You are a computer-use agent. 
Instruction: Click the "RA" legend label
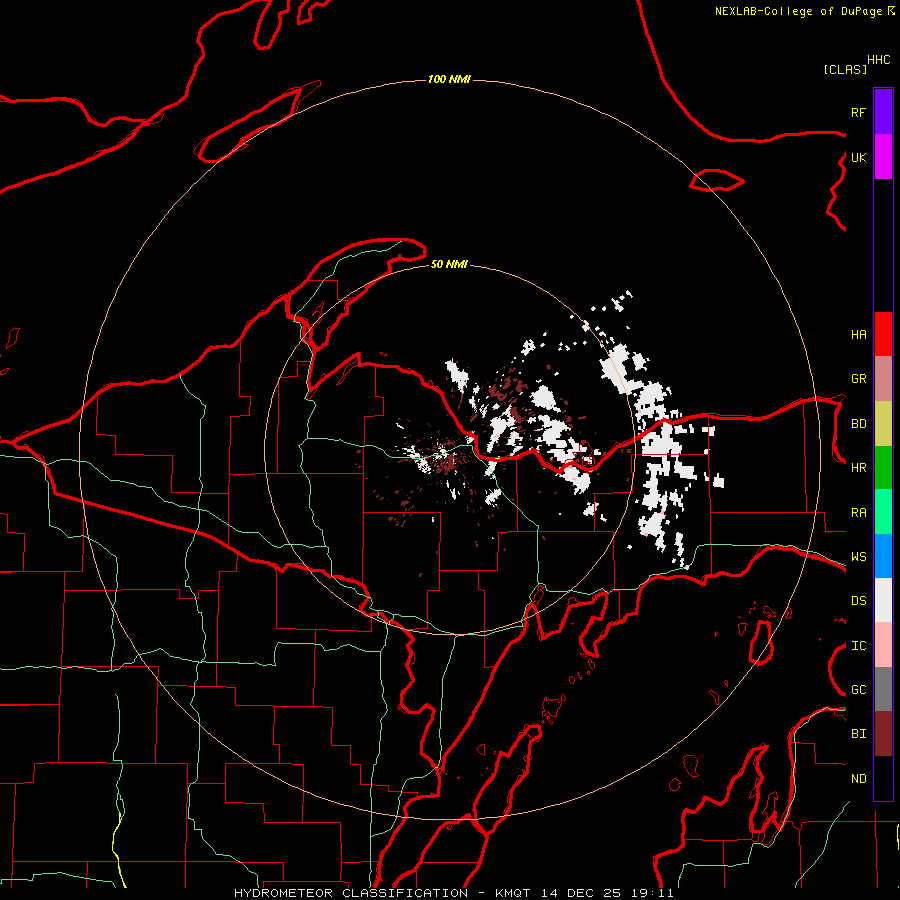pos(858,513)
